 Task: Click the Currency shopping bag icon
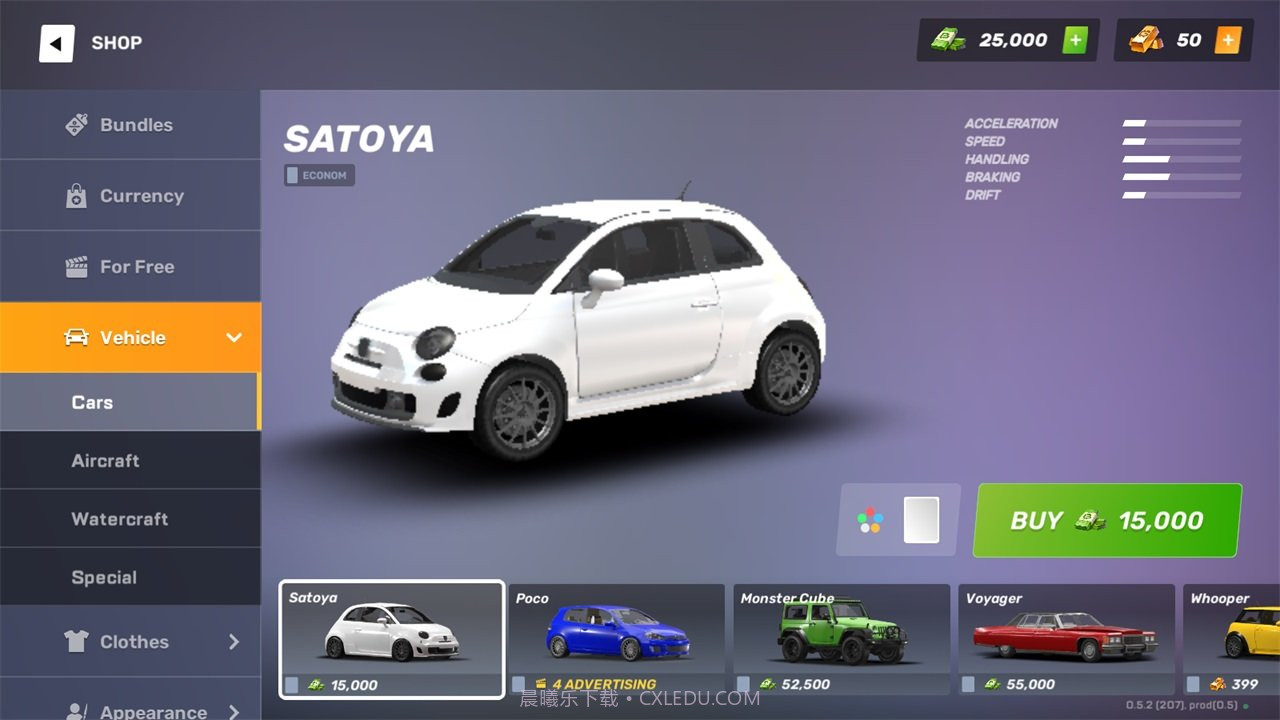76,196
